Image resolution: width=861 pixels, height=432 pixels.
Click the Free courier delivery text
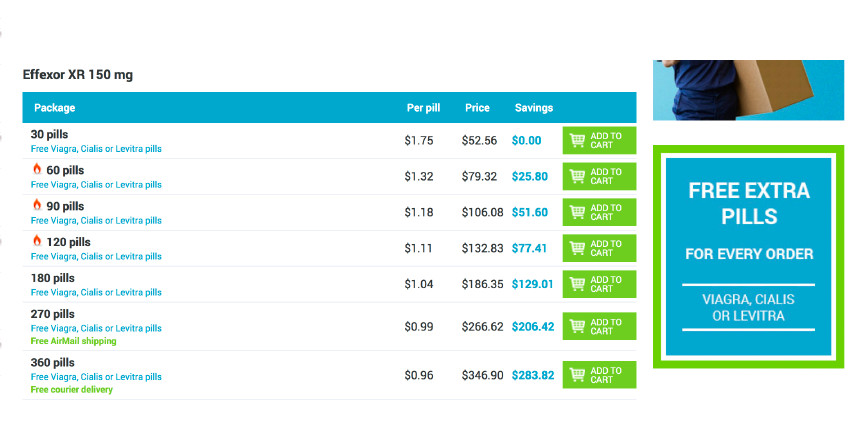(71, 390)
